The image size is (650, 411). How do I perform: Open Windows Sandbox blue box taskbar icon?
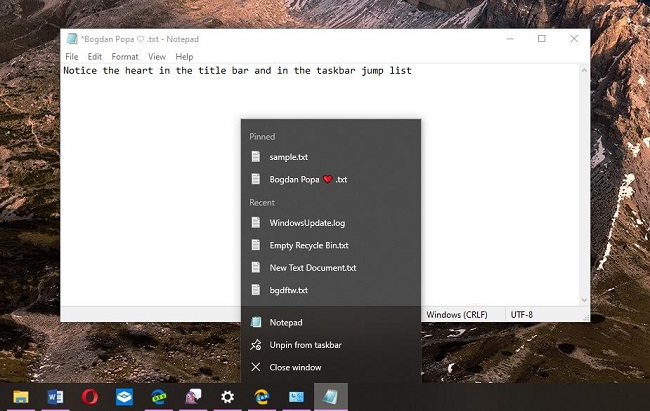click(x=124, y=397)
